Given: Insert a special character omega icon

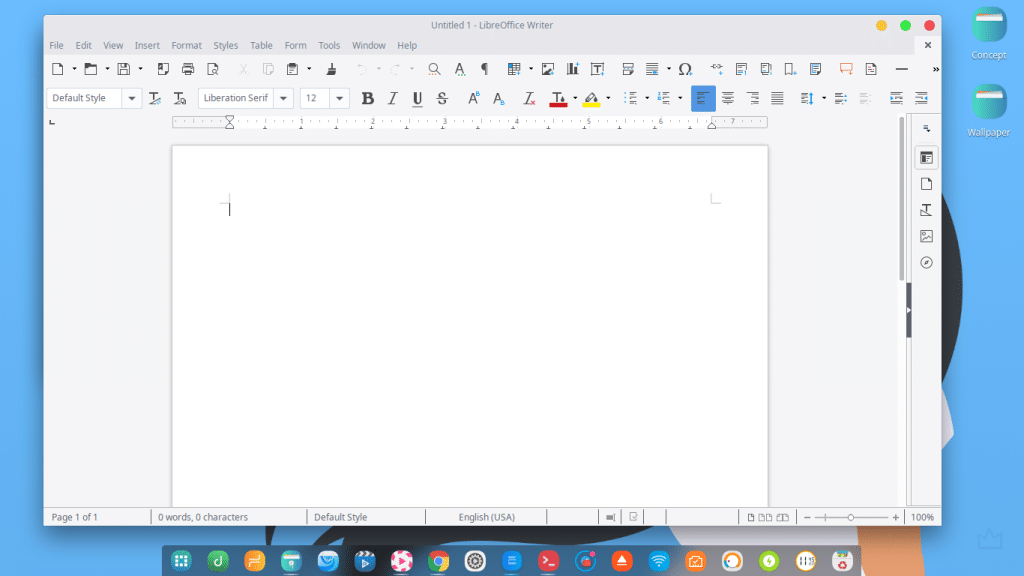Looking at the screenshot, I should pyautogui.click(x=685, y=69).
